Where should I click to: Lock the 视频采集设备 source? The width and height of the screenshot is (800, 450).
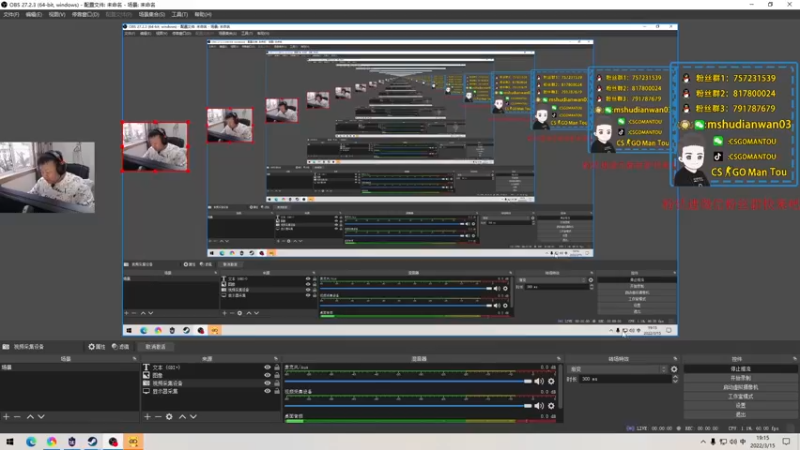click(x=277, y=383)
